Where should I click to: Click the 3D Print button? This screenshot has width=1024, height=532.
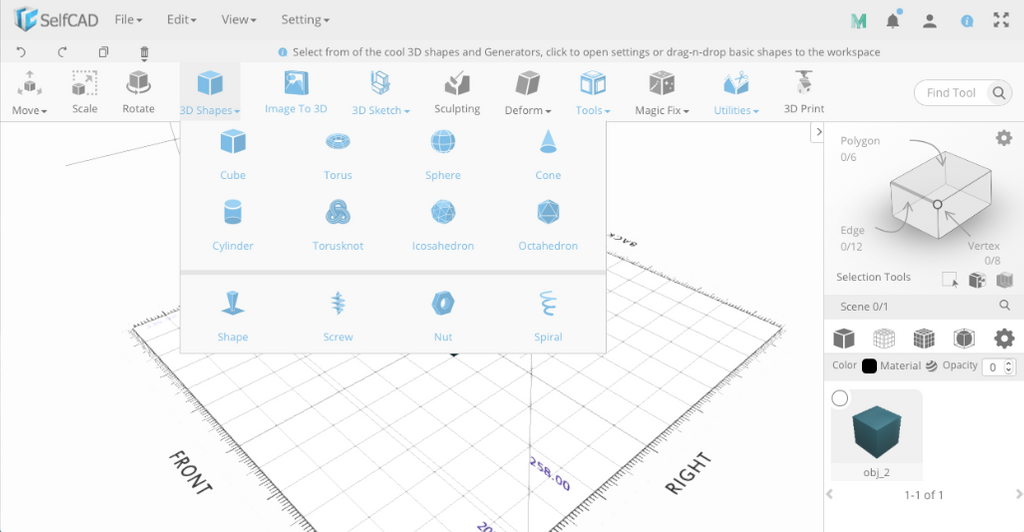pos(804,92)
